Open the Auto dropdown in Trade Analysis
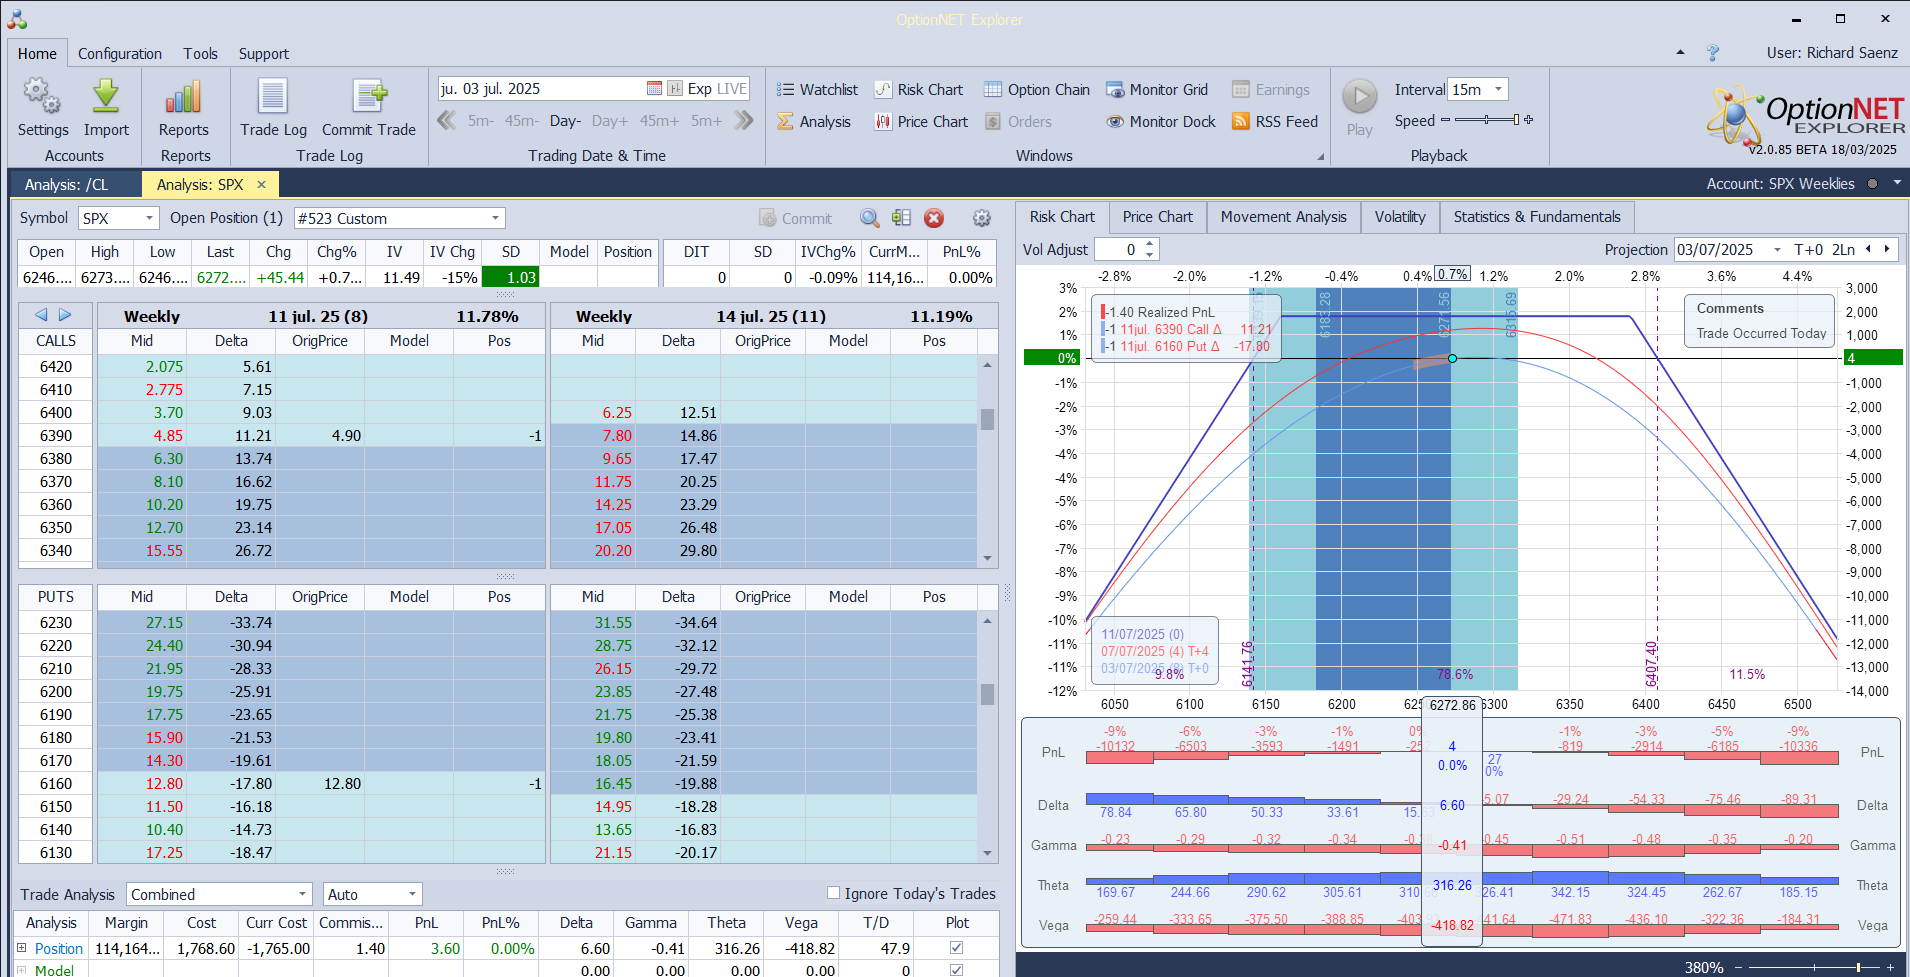 (x=412, y=894)
